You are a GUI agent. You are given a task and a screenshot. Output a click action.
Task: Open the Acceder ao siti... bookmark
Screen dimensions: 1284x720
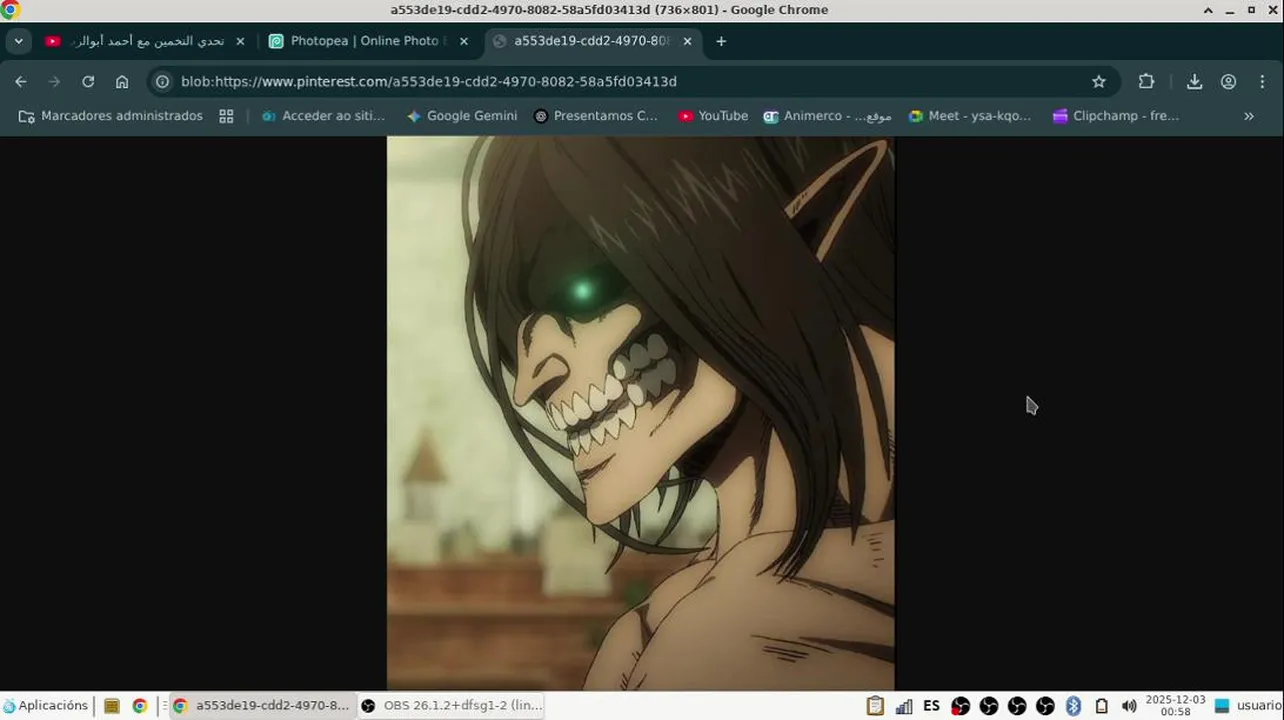click(x=323, y=116)
